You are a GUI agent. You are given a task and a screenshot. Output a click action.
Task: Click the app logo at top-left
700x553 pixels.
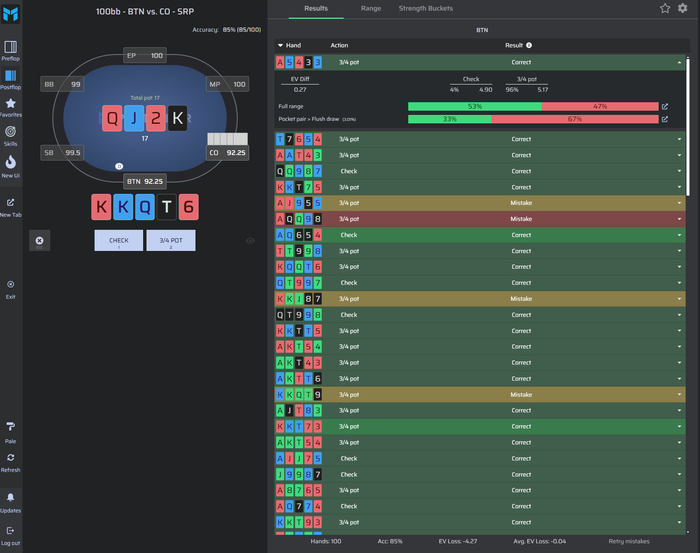coord(10,14)
